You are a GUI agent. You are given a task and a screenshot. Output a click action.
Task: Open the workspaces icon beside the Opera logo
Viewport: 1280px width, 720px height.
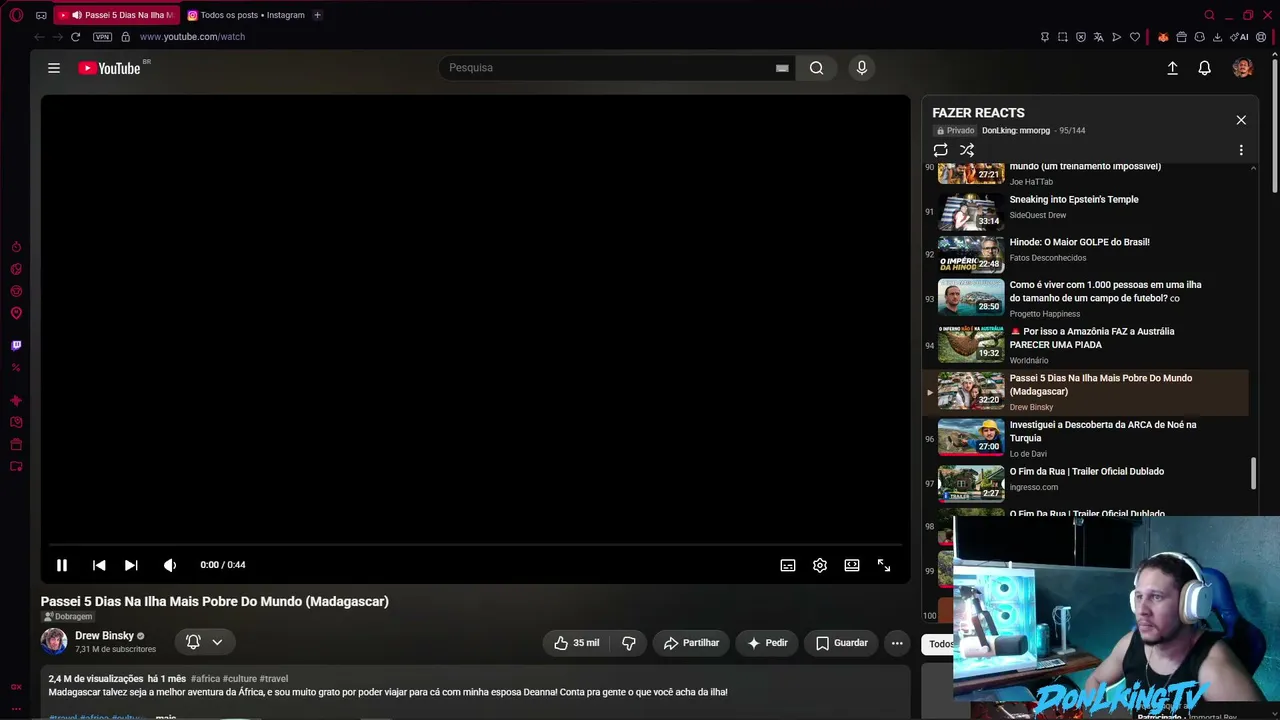tap(41, 15)
